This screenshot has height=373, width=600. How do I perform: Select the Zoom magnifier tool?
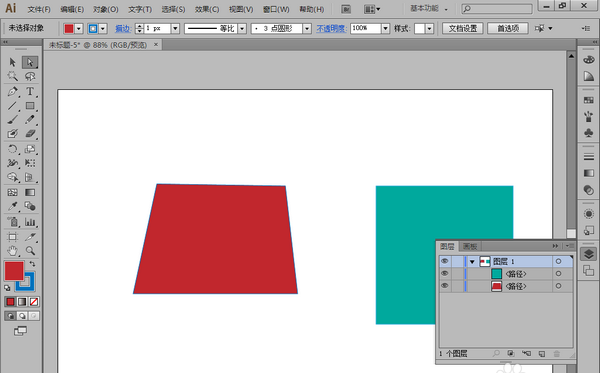tap(30, 251)
